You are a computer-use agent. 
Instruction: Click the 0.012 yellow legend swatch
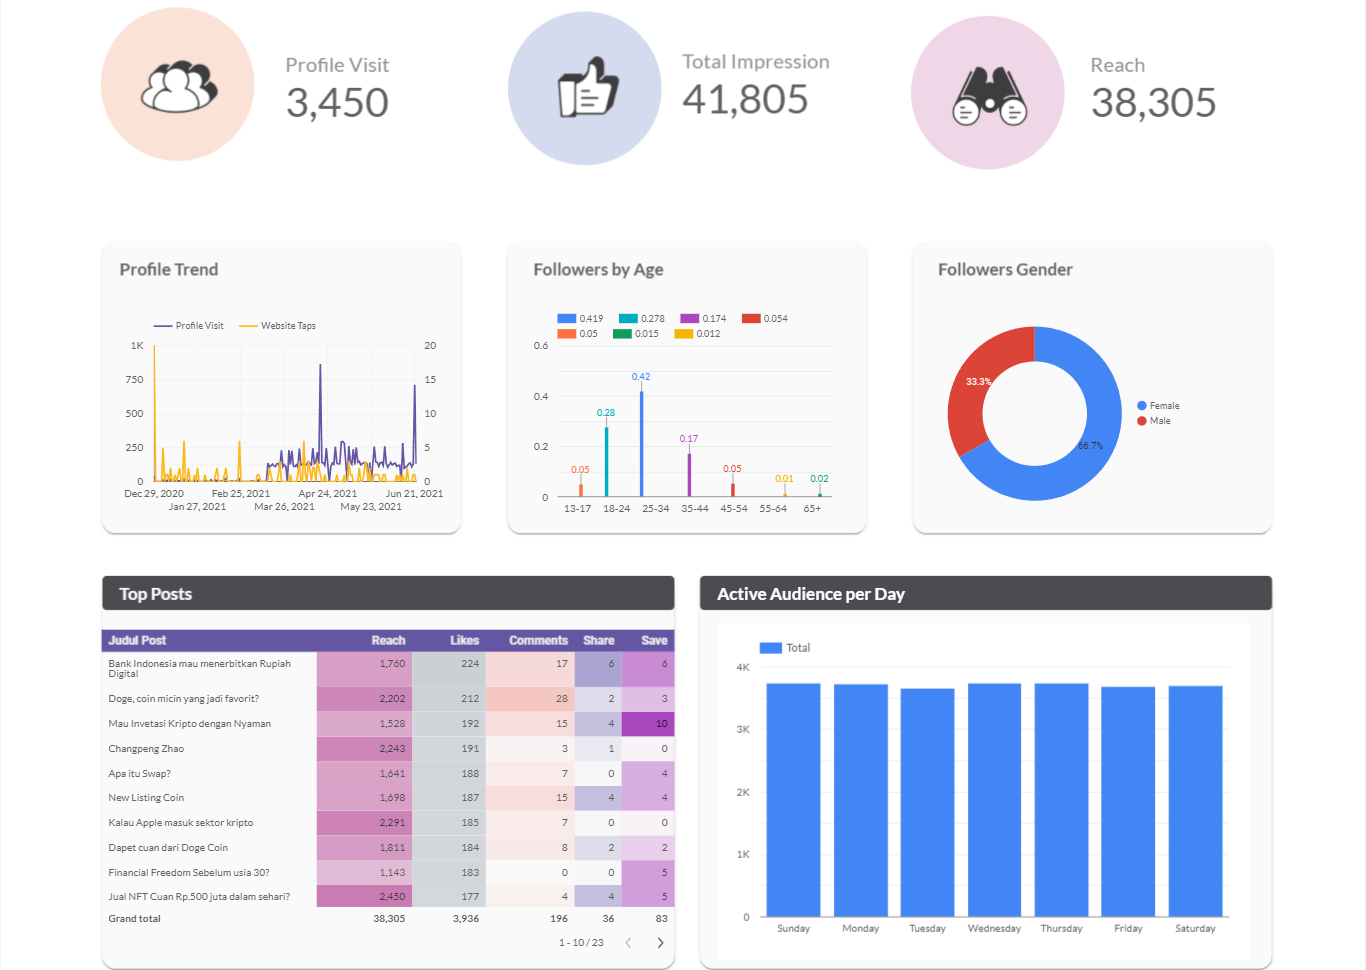tap(684, 334)
